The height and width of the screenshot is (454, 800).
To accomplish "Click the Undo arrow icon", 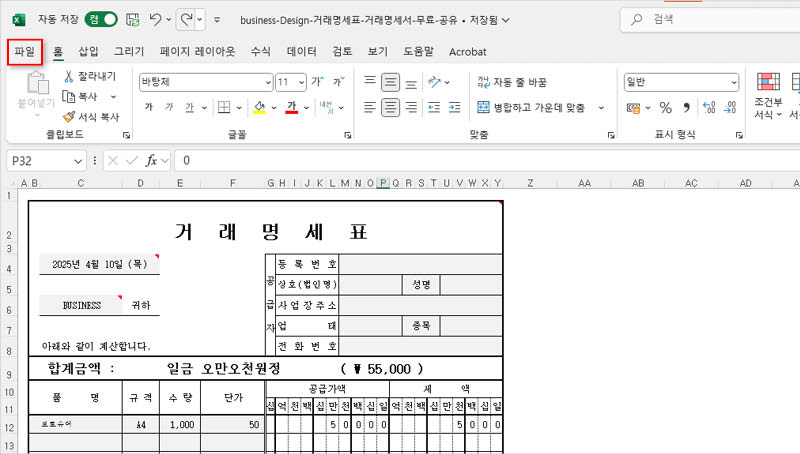I will [x=156, y=20].
